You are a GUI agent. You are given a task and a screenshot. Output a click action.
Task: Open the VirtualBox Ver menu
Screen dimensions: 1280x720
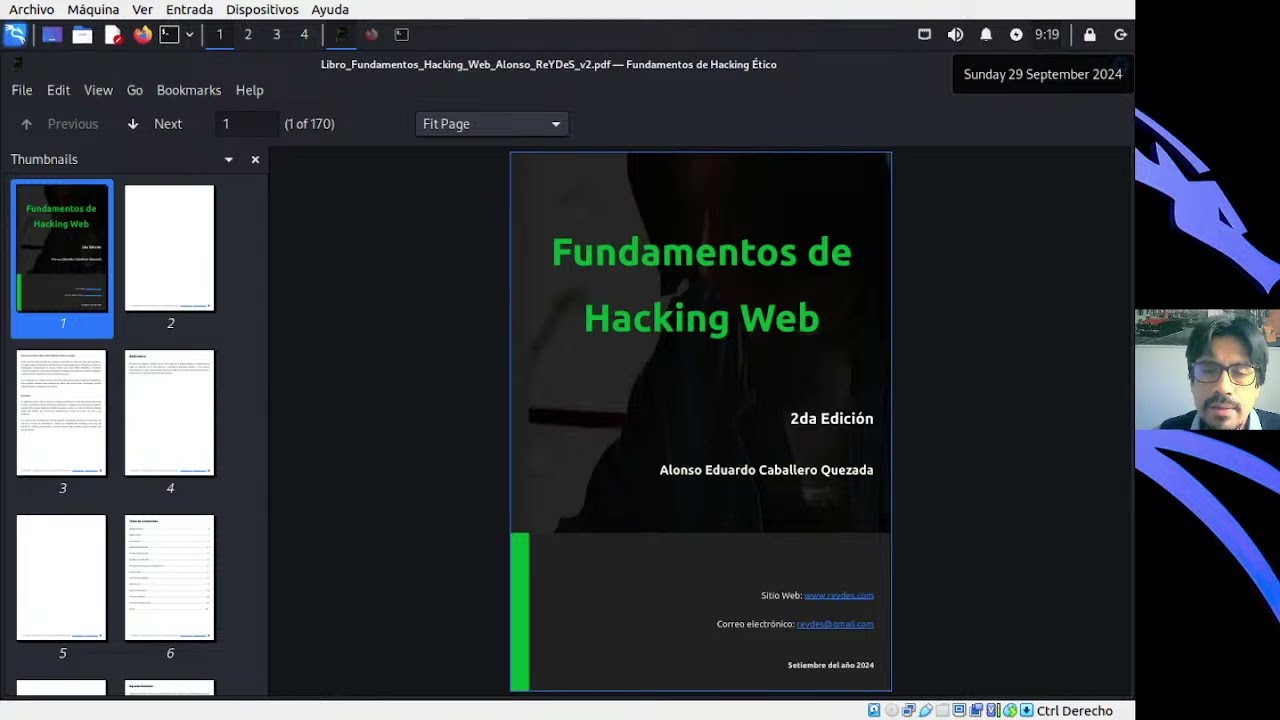[142, 9]
